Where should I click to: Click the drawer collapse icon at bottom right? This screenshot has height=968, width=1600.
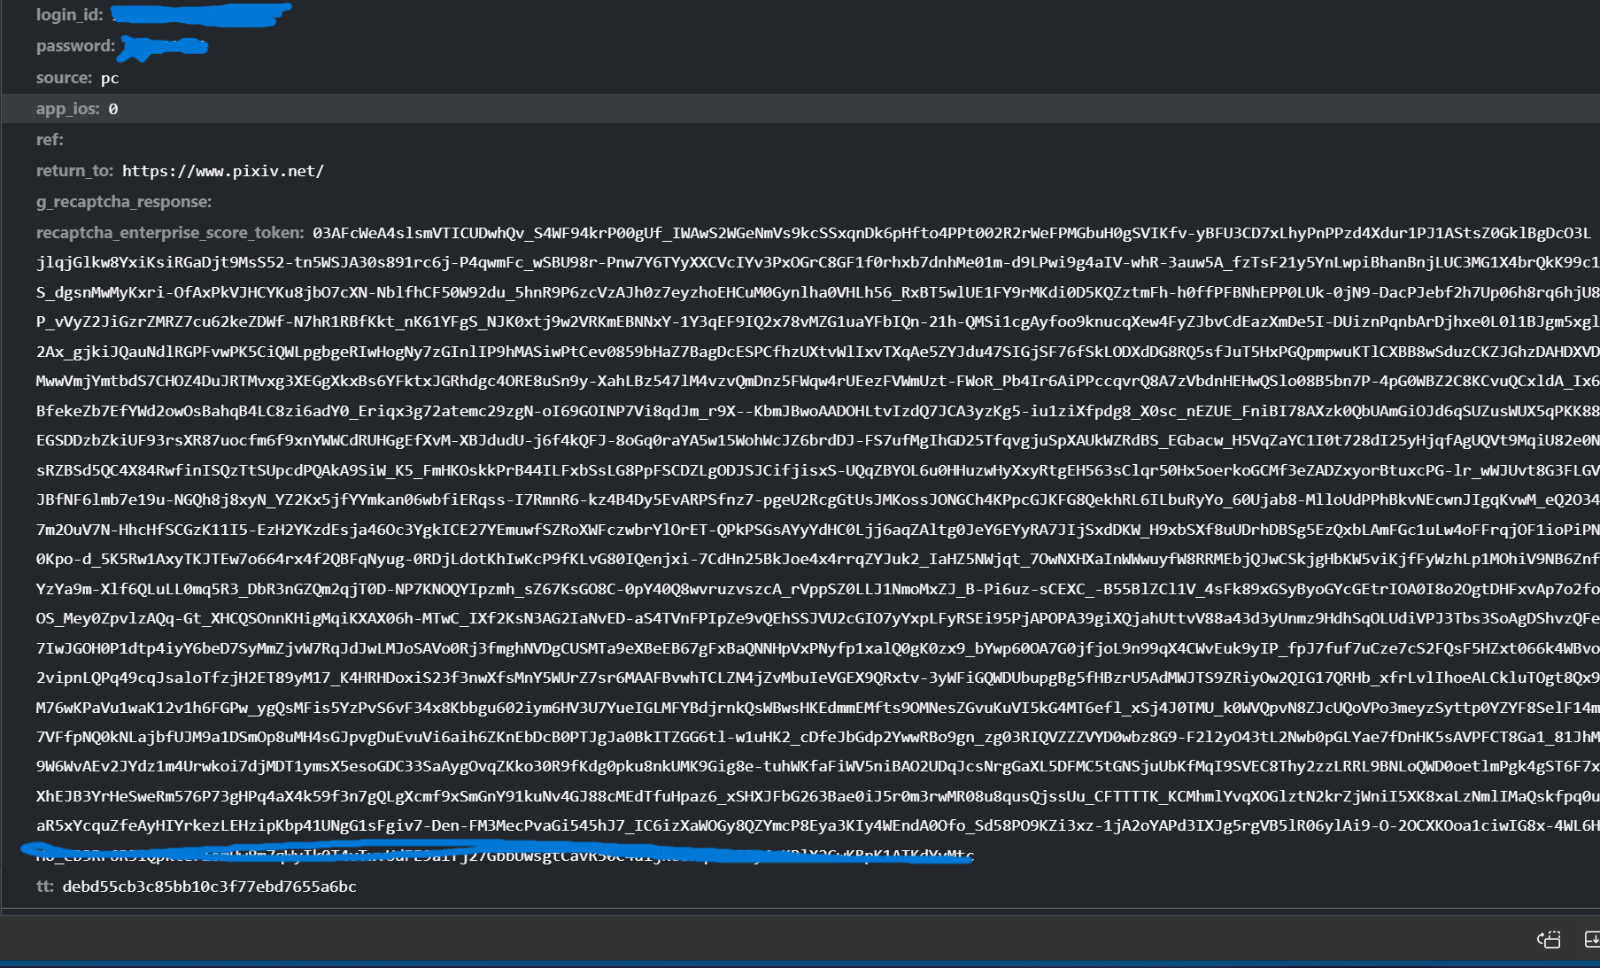(1591, 939)
